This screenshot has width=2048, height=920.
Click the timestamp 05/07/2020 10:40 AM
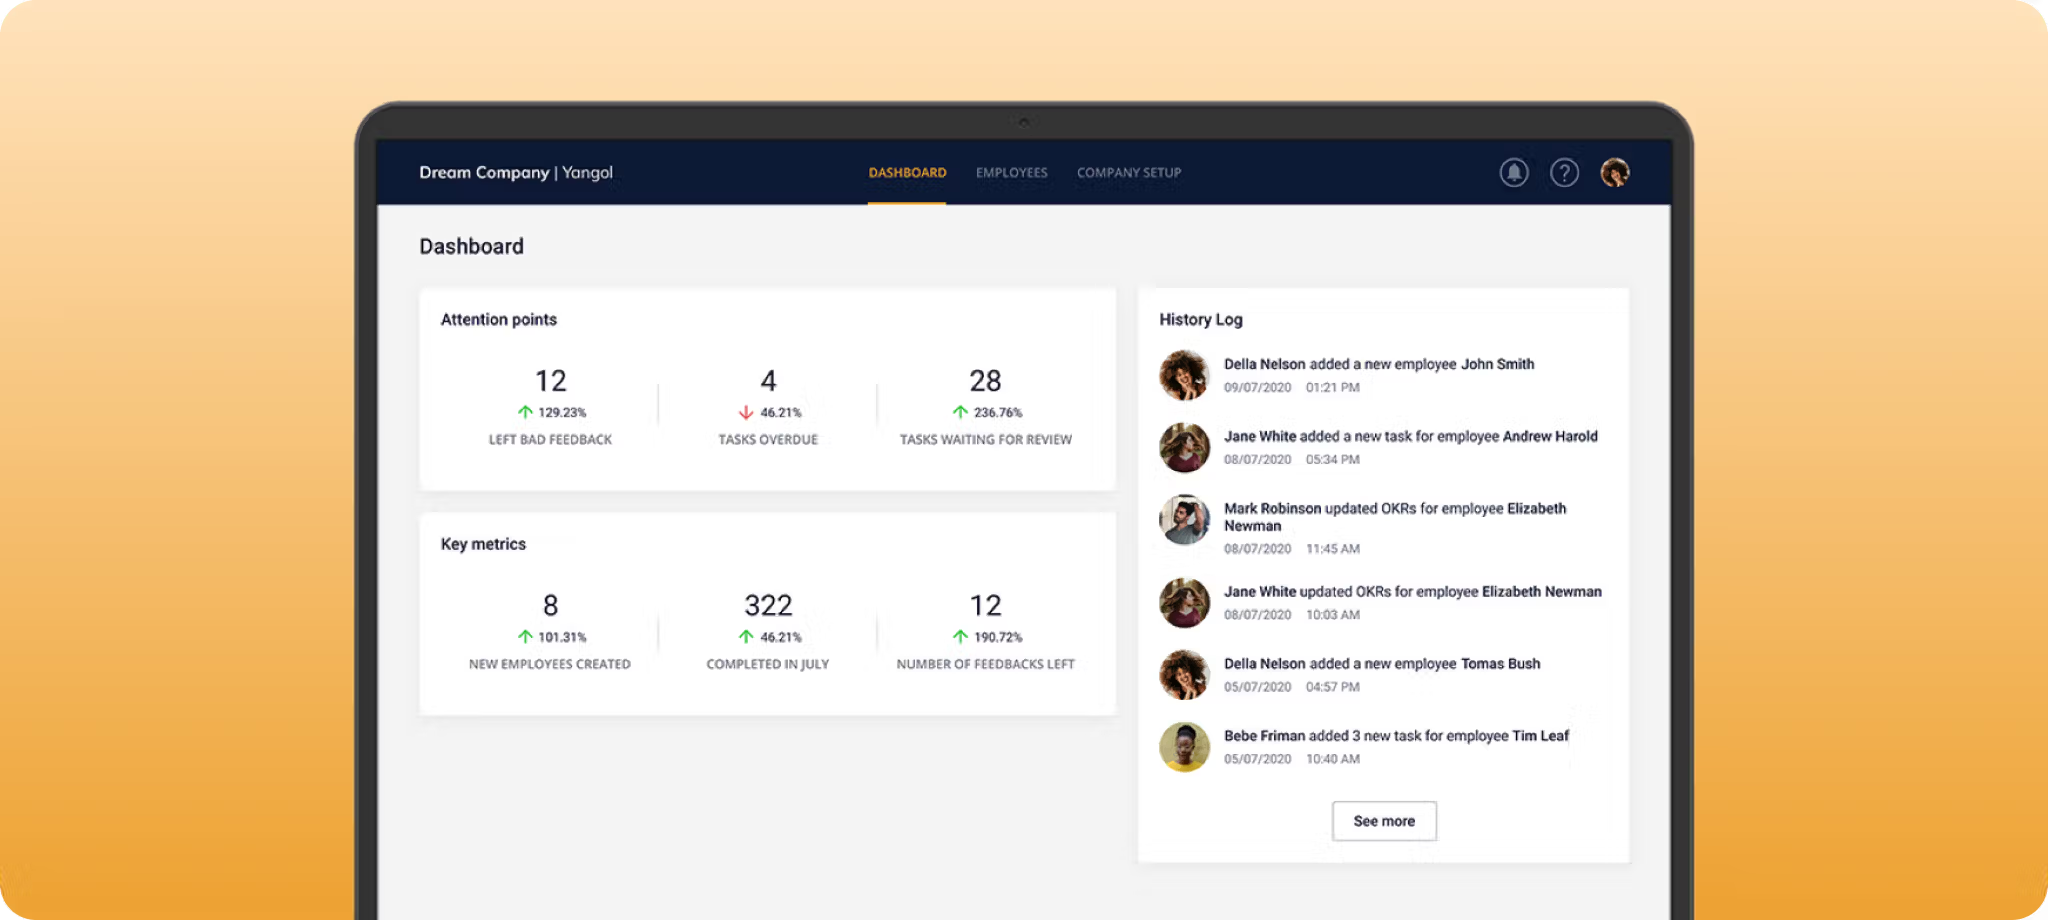pos(1292,759)
